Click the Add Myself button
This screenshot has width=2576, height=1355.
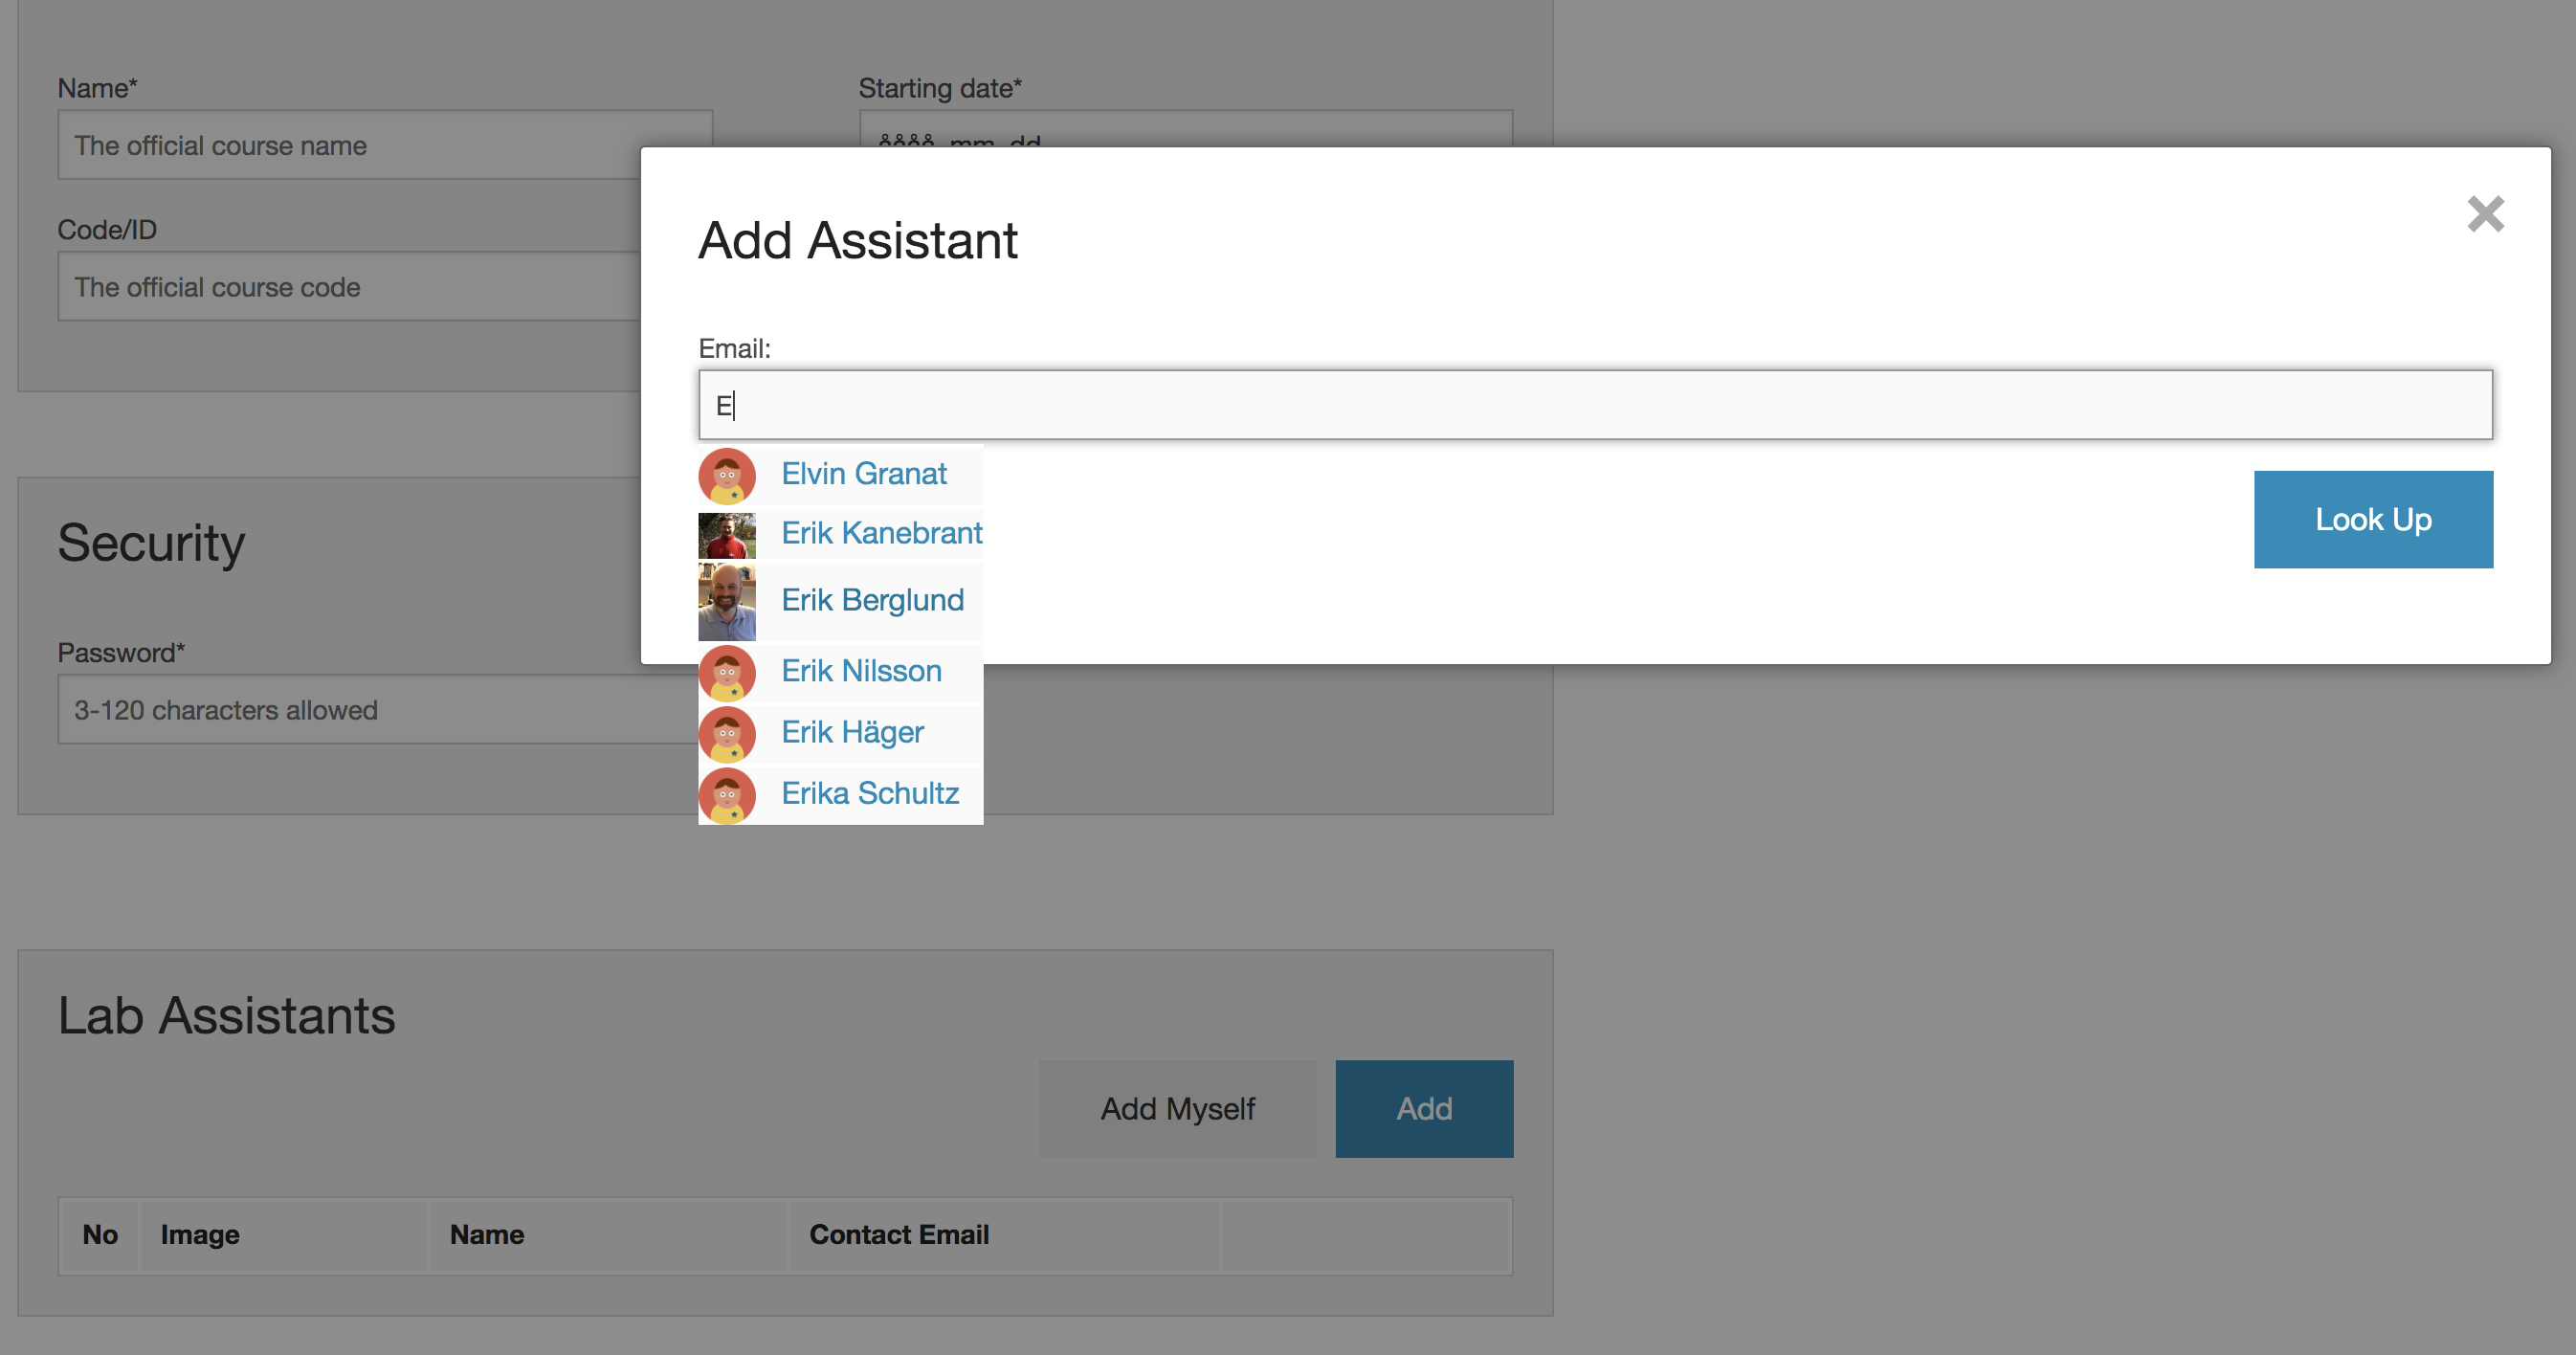click(x=1177, y=1108)
